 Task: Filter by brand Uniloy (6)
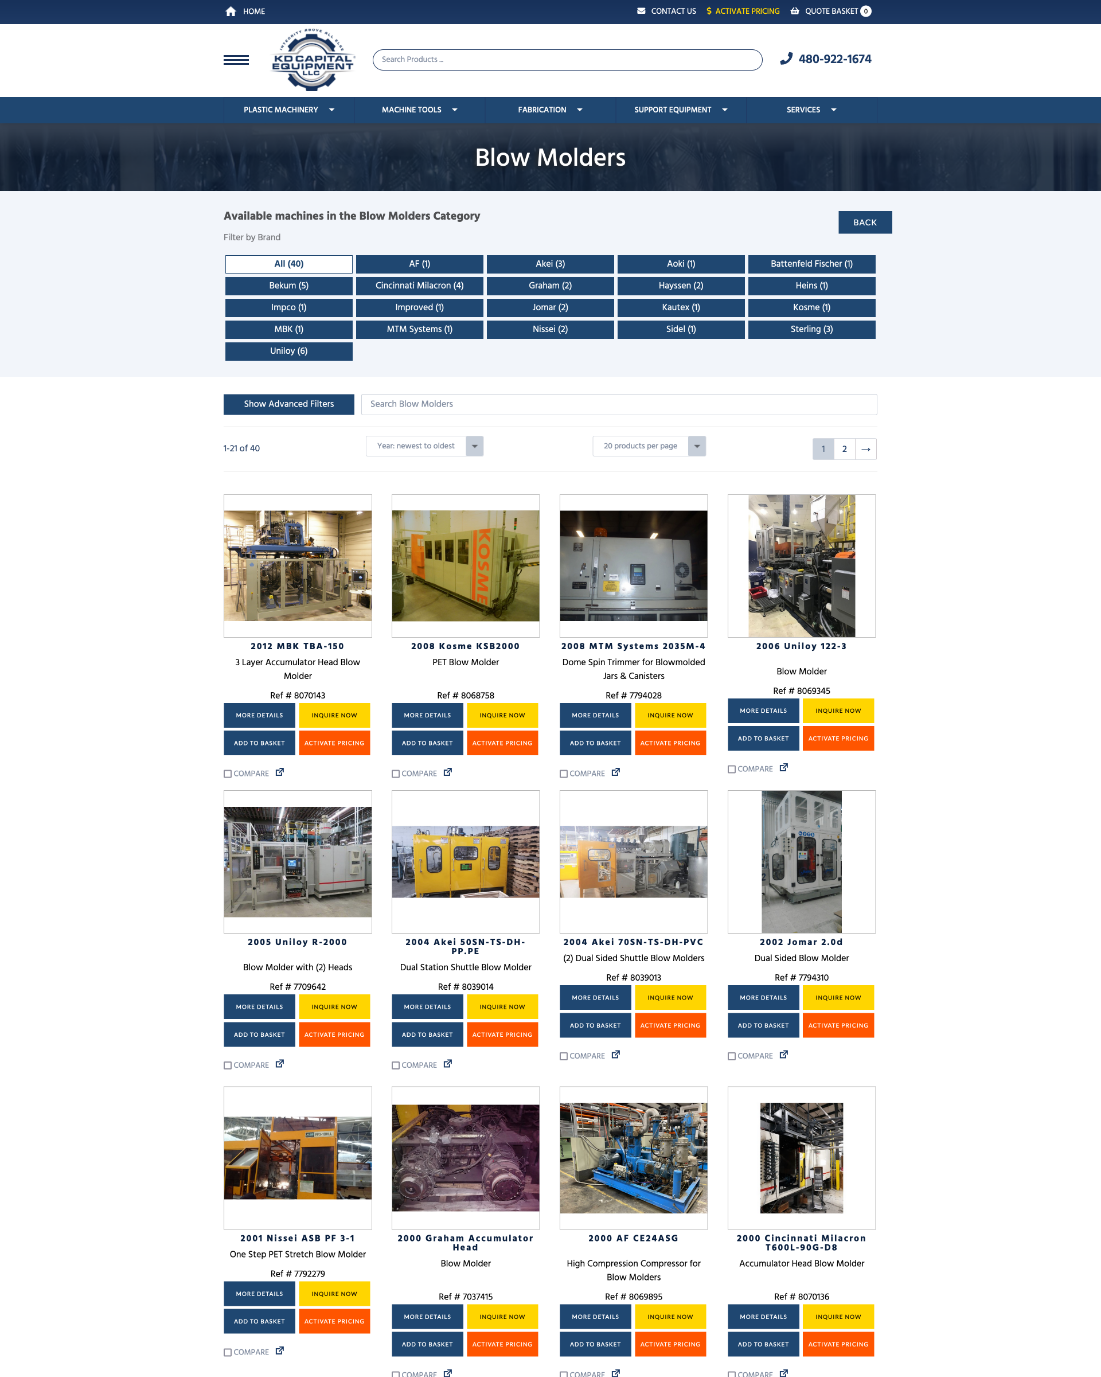coord(289,351)
